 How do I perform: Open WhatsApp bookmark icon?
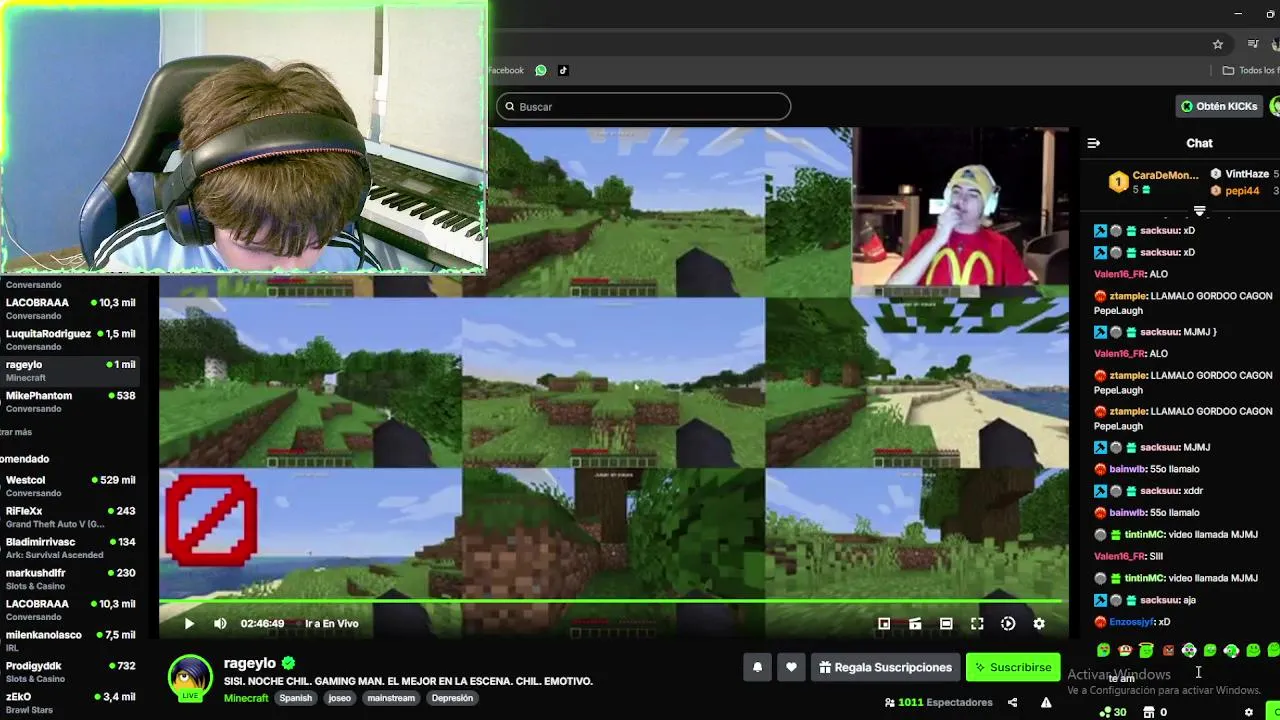point(541,70)
